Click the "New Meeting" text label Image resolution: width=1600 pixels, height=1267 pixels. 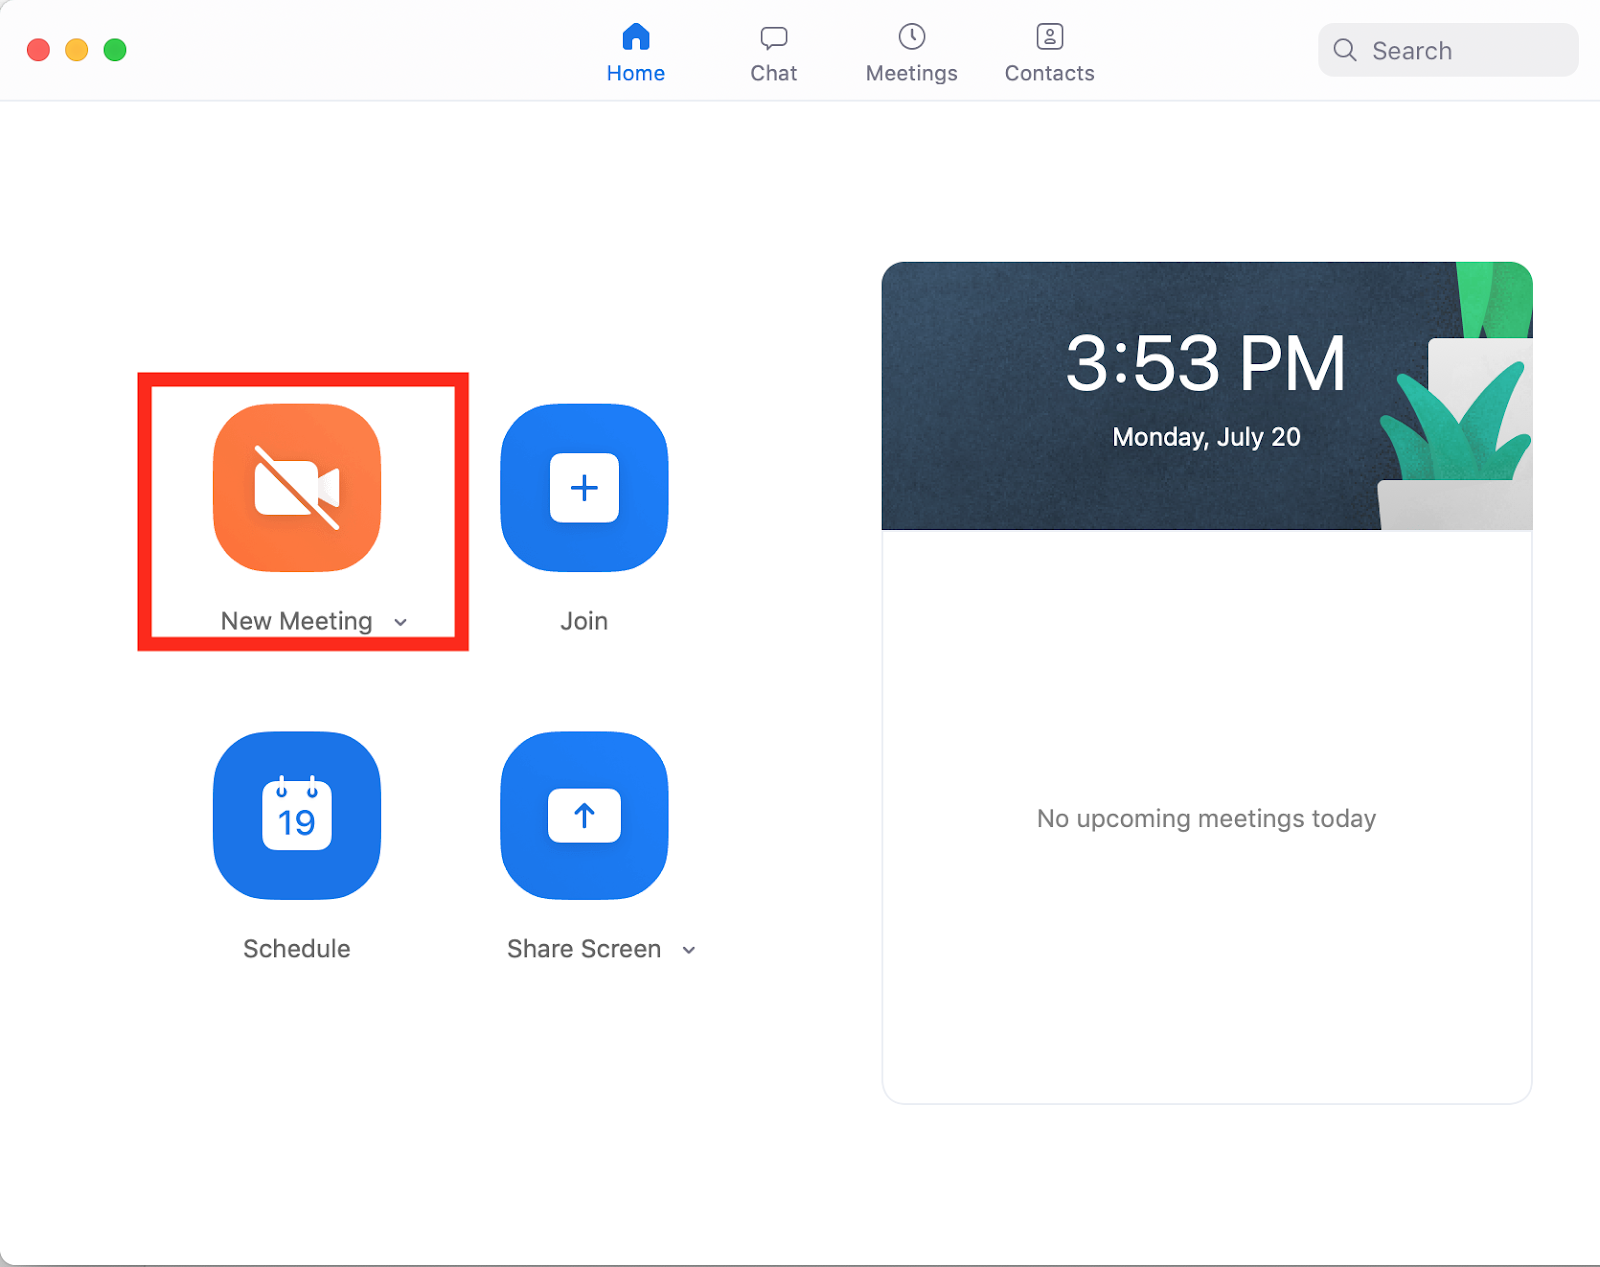tap(296, 621)
